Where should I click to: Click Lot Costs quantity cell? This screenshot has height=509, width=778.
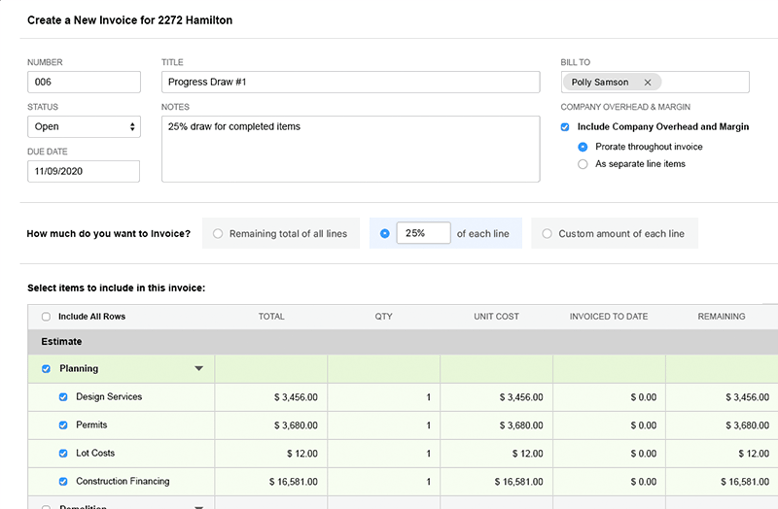(x=384, y=453)
